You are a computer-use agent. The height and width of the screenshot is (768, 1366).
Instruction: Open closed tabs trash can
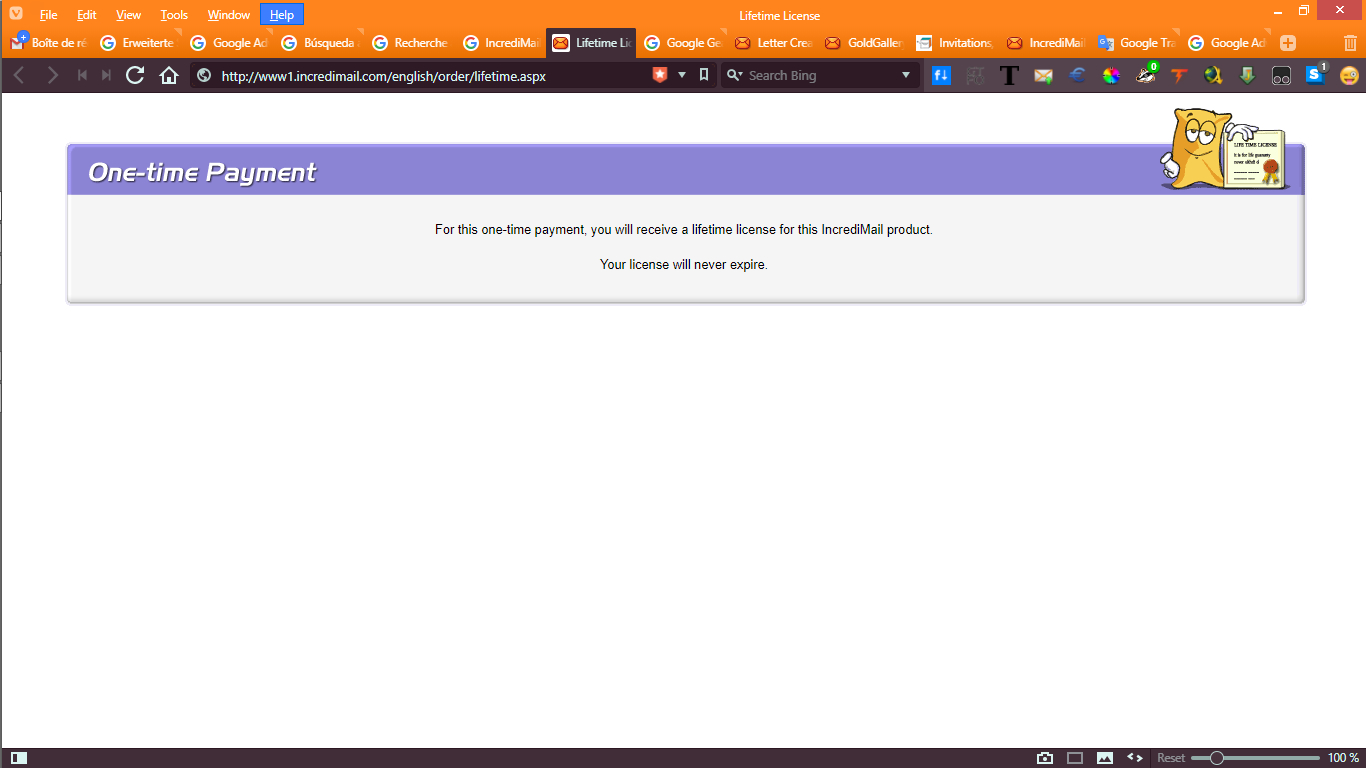1350,43
